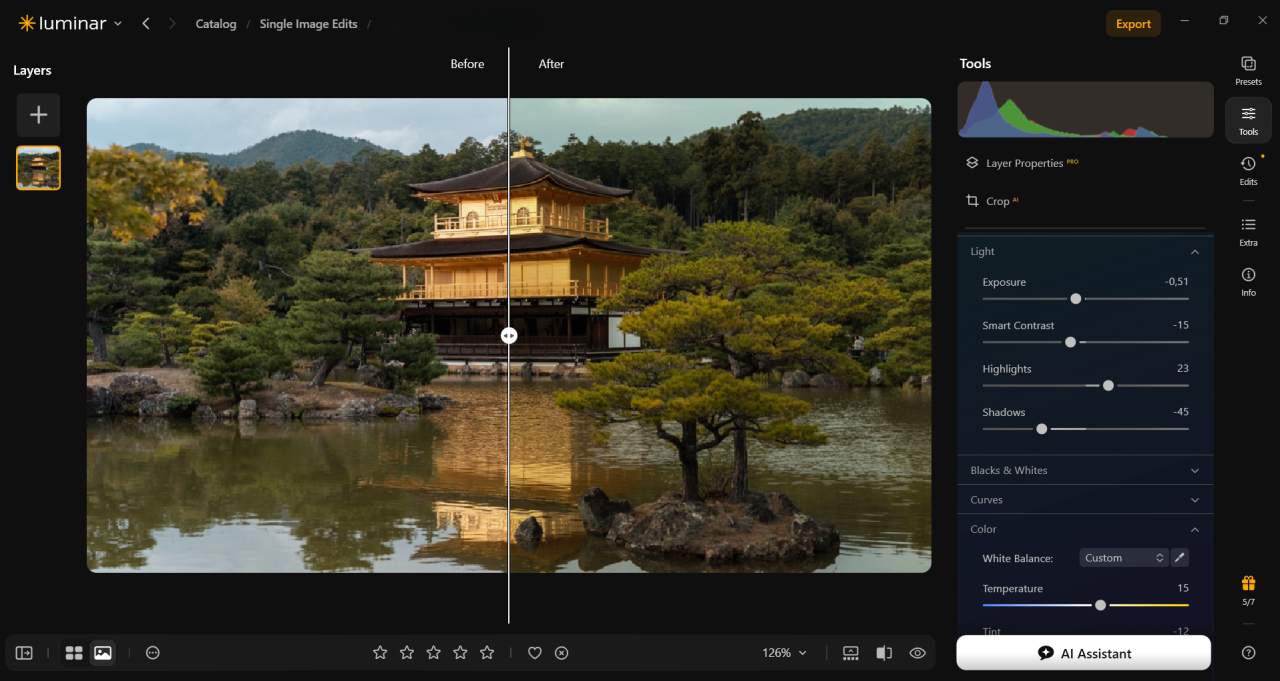Screen dimensions: 1280x681
Task: Click the Highlights slider handle
Action: click(1108, 385)
